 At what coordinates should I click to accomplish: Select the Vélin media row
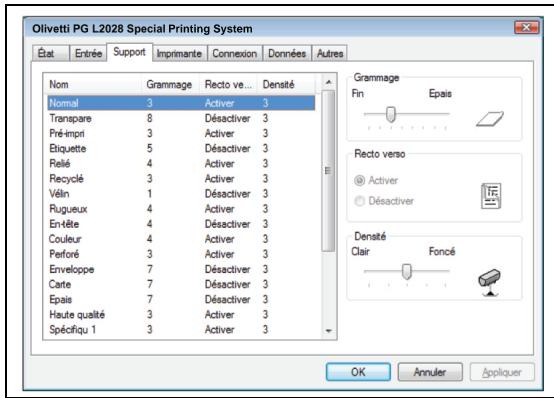click(x=181, y=194)
